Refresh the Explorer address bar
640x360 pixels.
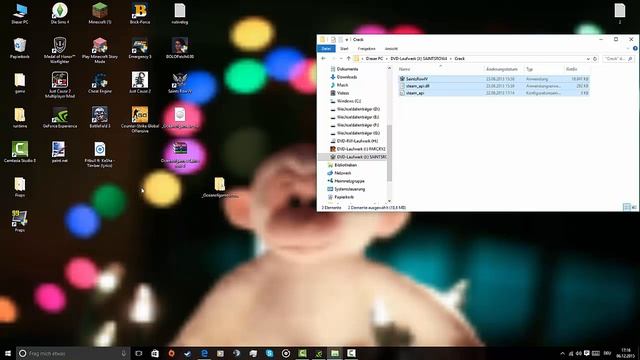coord(595,59)
